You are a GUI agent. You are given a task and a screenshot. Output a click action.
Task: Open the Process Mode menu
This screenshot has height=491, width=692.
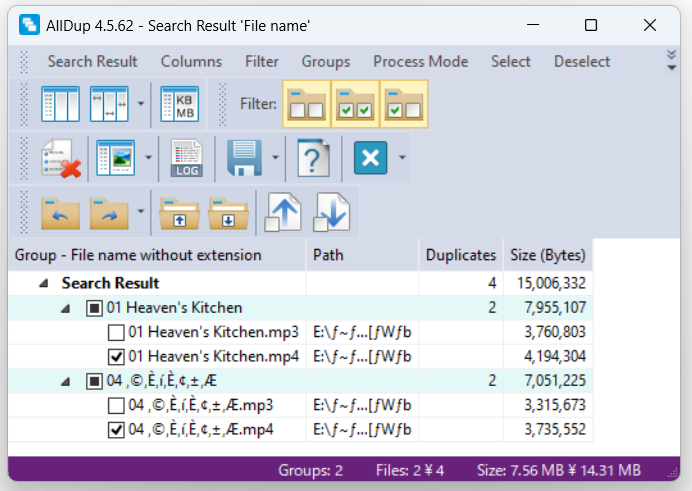point(421,62)
